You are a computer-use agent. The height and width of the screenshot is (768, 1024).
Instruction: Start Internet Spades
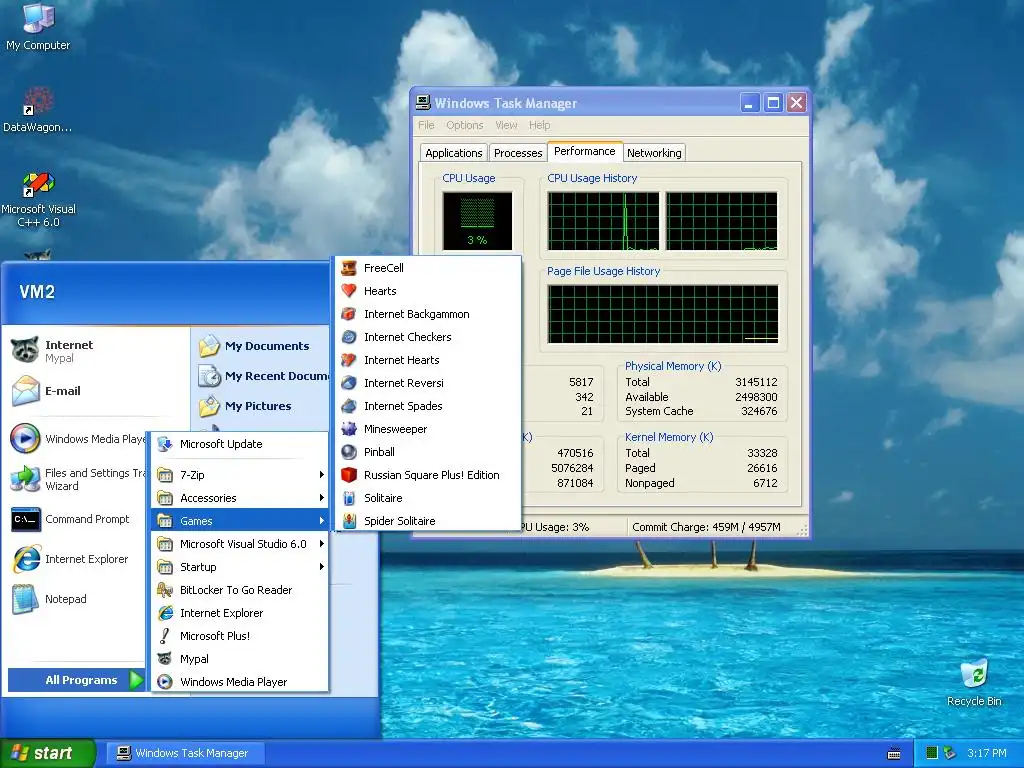[x=428, y=406]
